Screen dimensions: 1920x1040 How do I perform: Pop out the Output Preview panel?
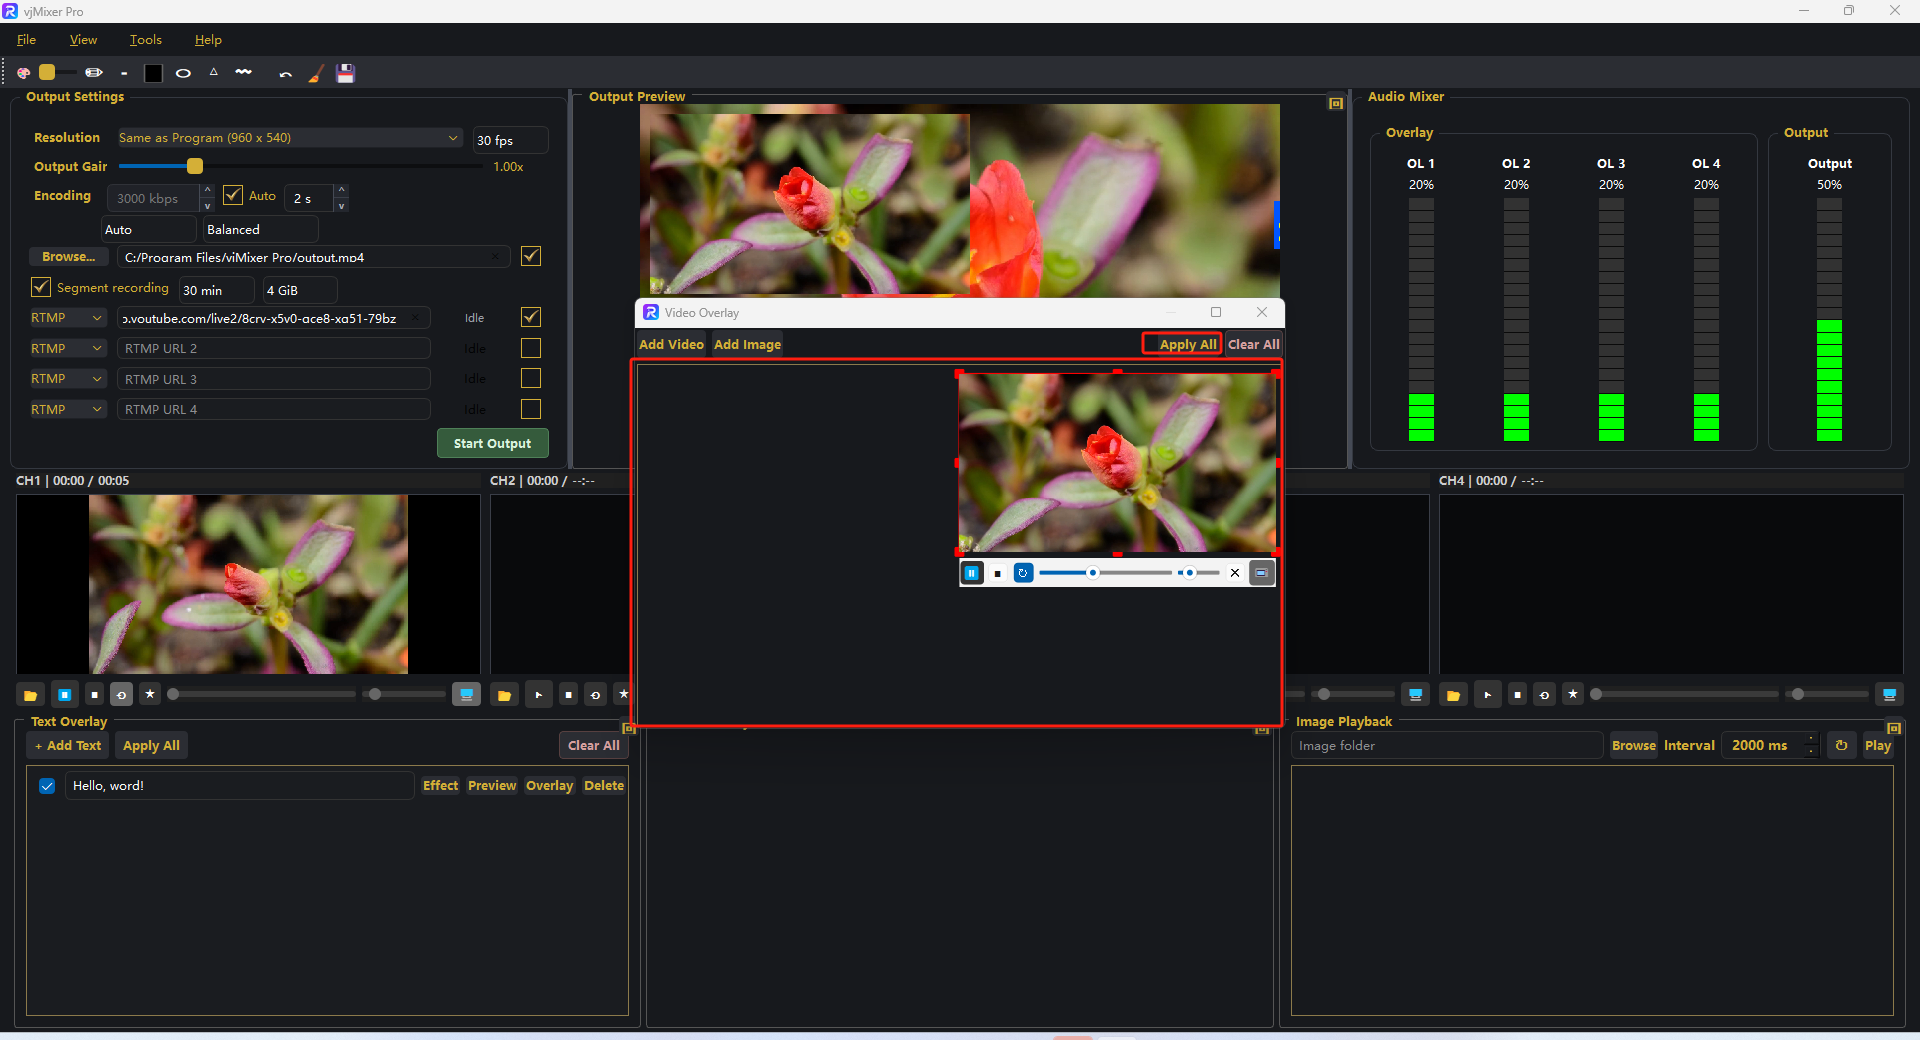(1335, 103)
